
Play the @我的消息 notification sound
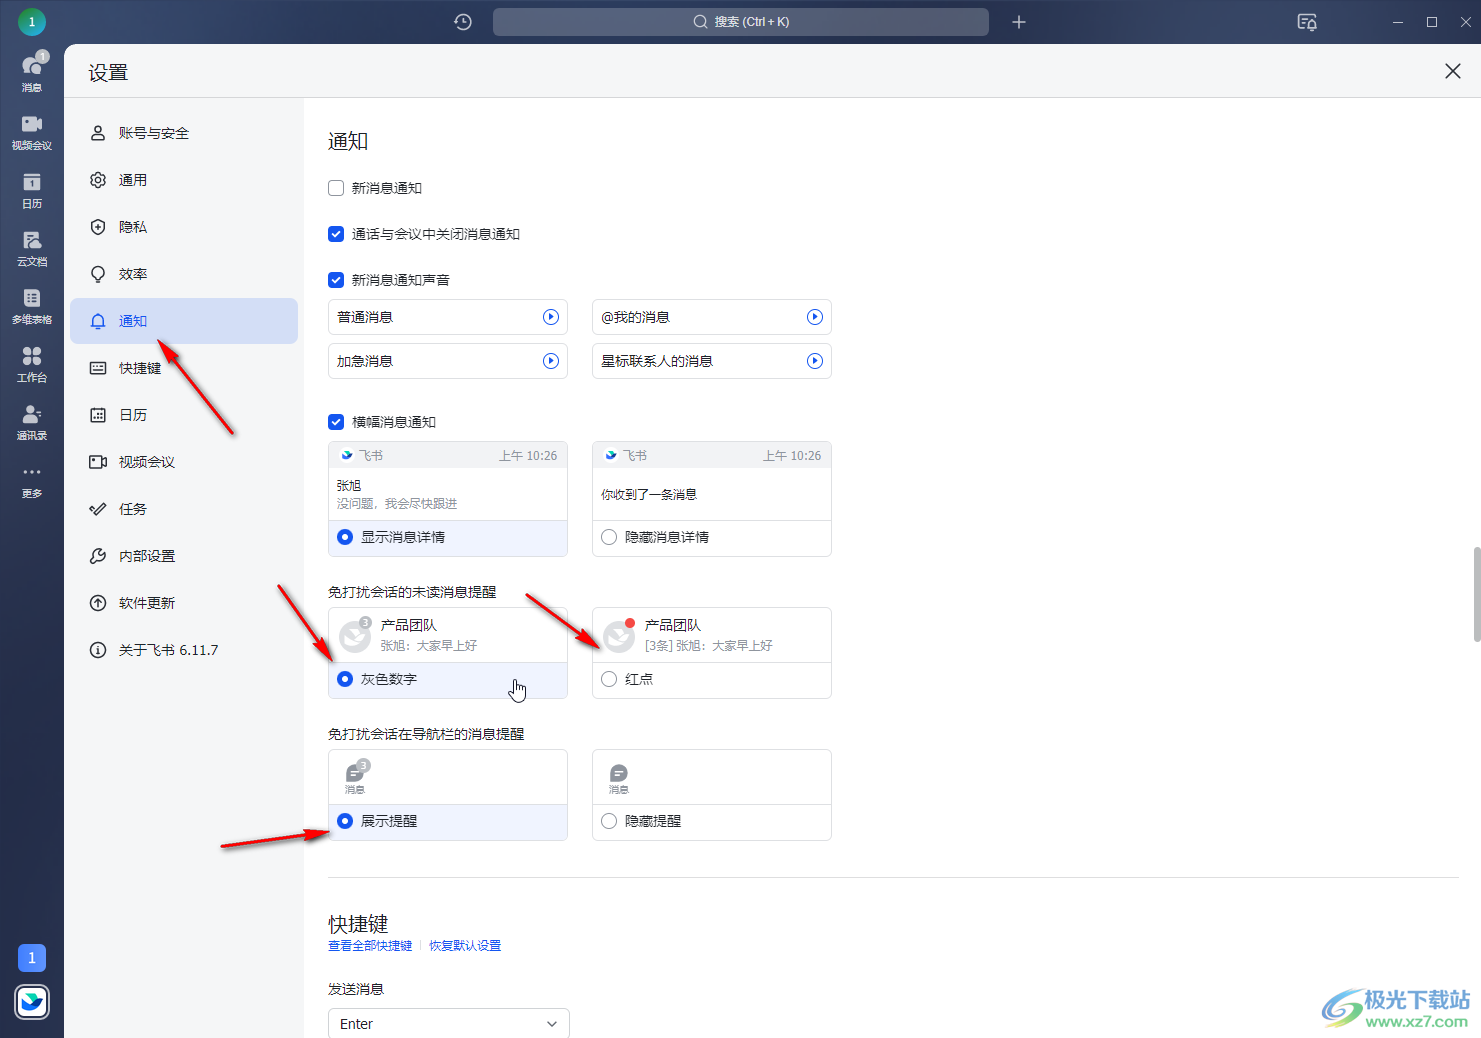tap(815, 317)
